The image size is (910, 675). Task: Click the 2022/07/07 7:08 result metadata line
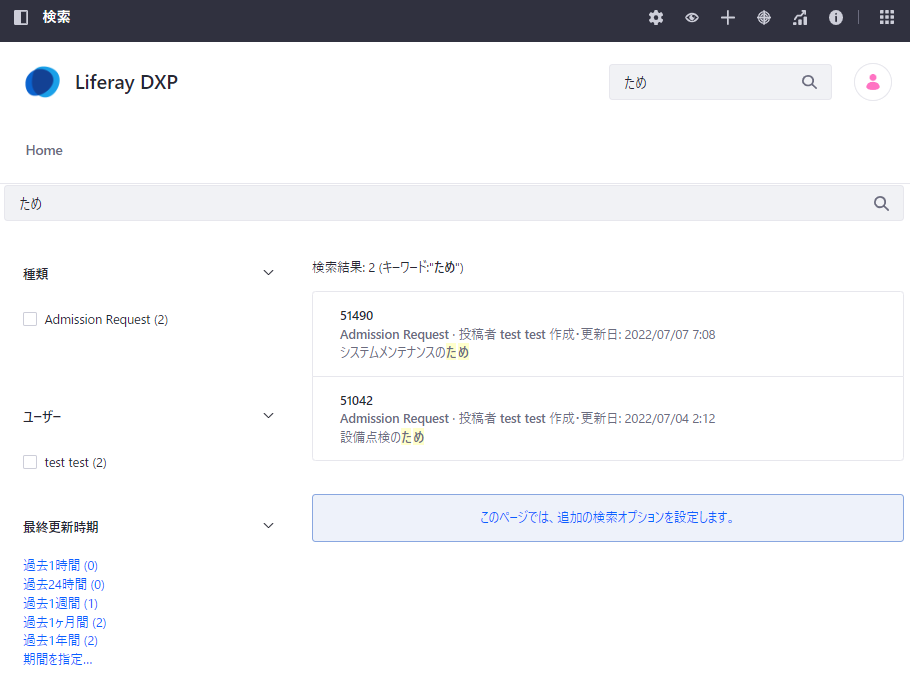[x=528, y=334]
